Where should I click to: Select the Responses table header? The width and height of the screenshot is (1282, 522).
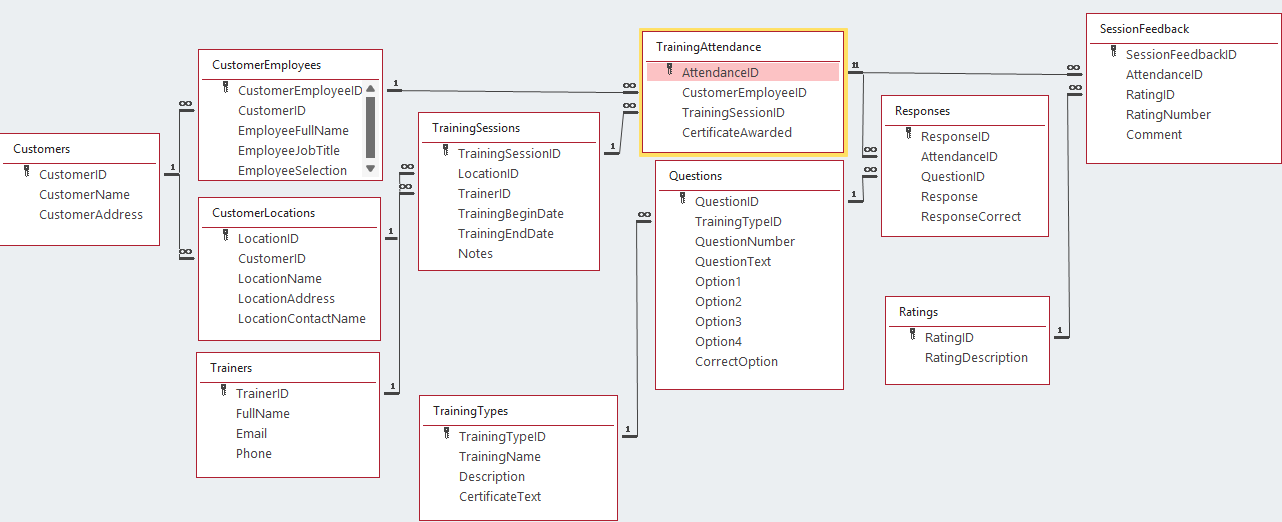click(x=923, y=111)
